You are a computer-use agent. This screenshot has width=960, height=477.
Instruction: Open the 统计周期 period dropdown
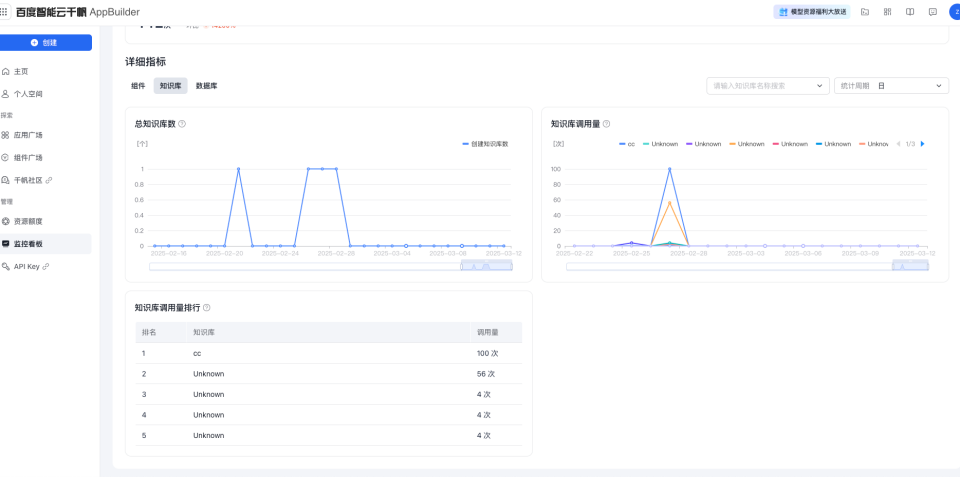click(891, 86)
